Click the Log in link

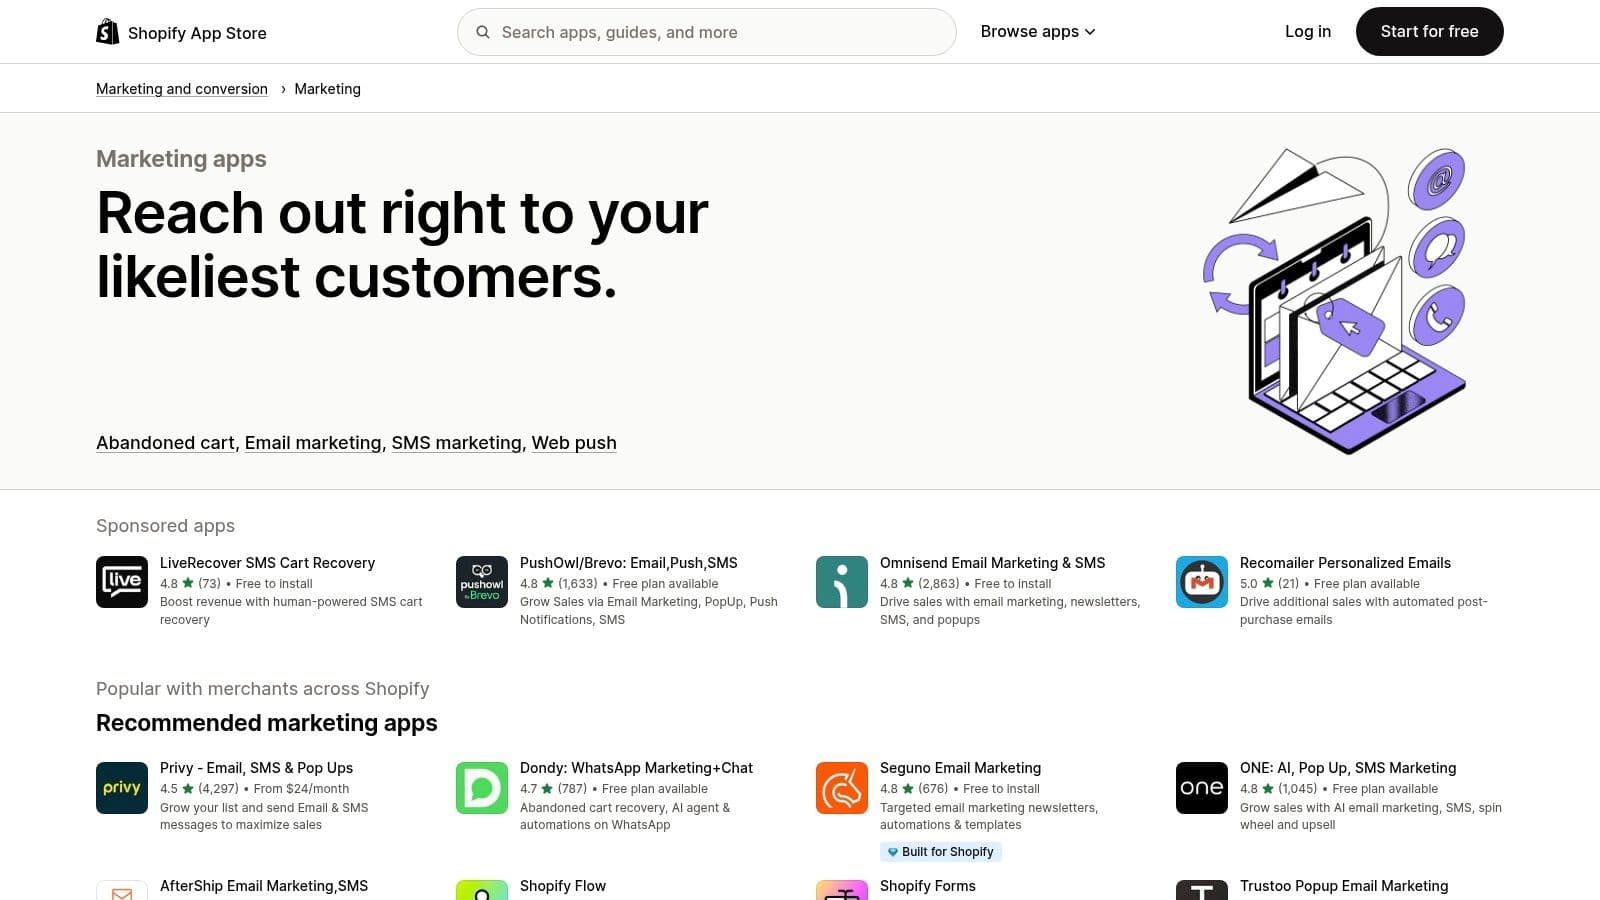point(1308,32)
